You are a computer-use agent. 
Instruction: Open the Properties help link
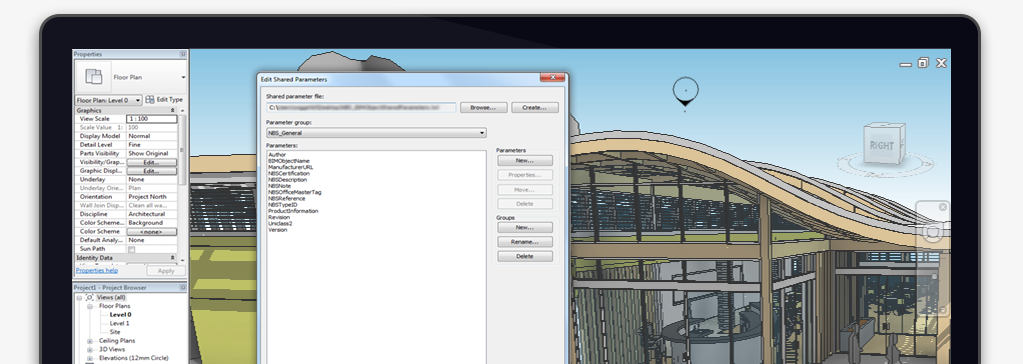point(97,270)
